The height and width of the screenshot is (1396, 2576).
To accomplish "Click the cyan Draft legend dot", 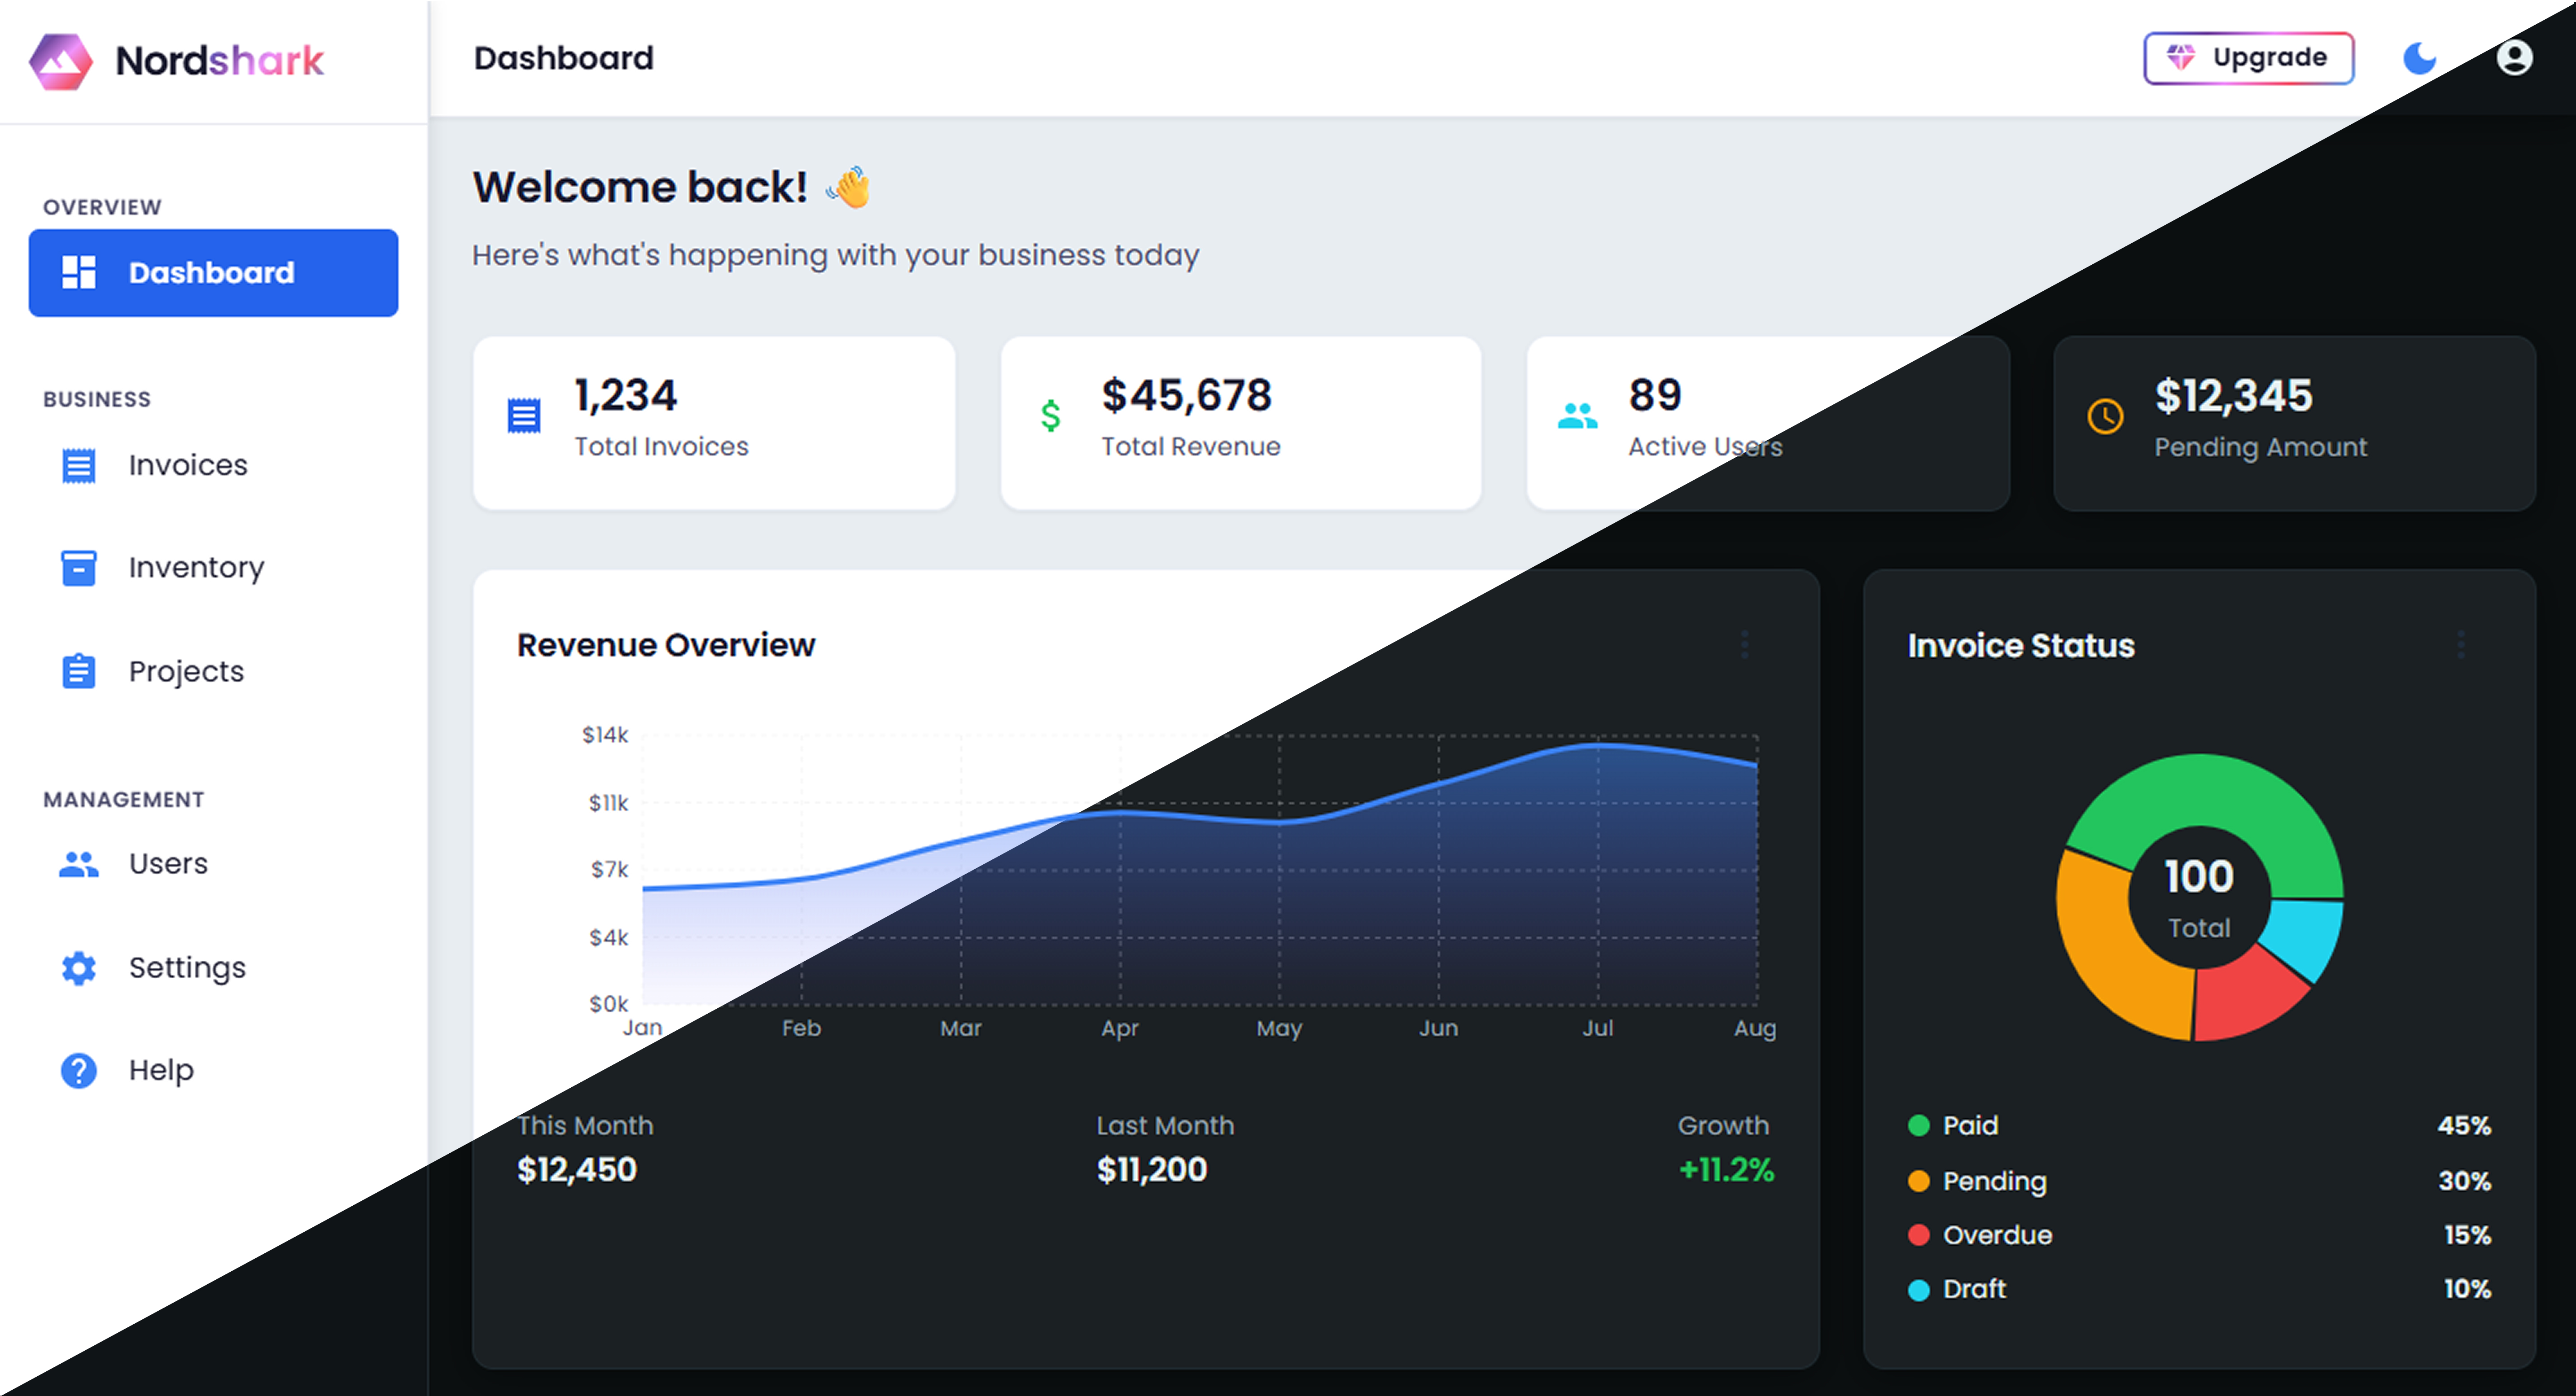I will tap(1918, 1290).
